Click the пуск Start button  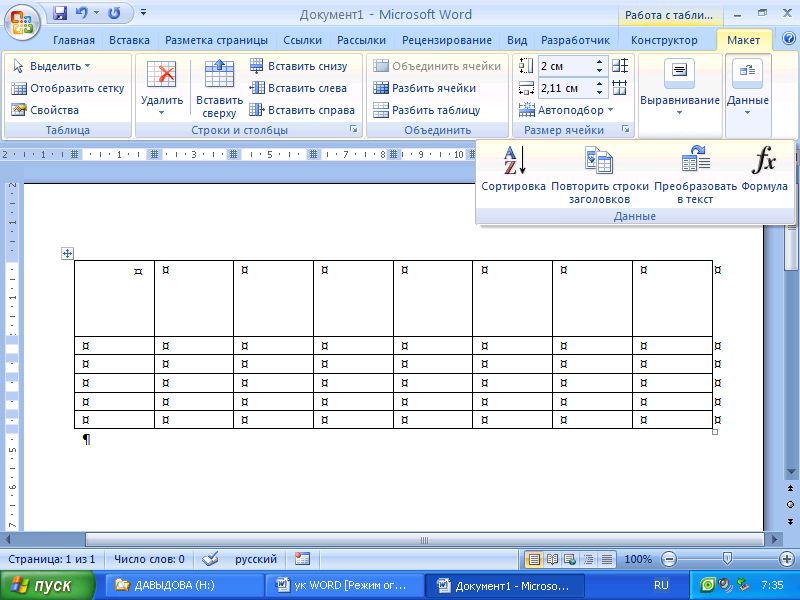point(47,585)
